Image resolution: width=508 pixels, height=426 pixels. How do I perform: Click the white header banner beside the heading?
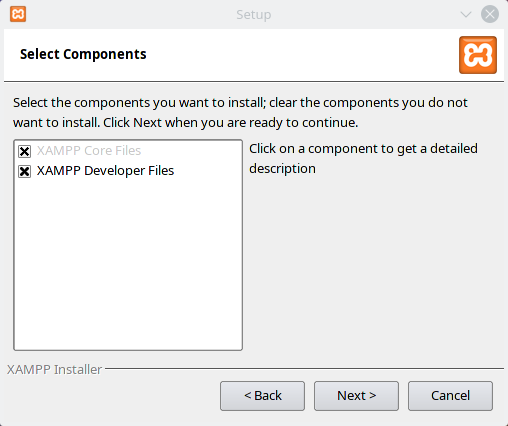click(x=300, y=55)
